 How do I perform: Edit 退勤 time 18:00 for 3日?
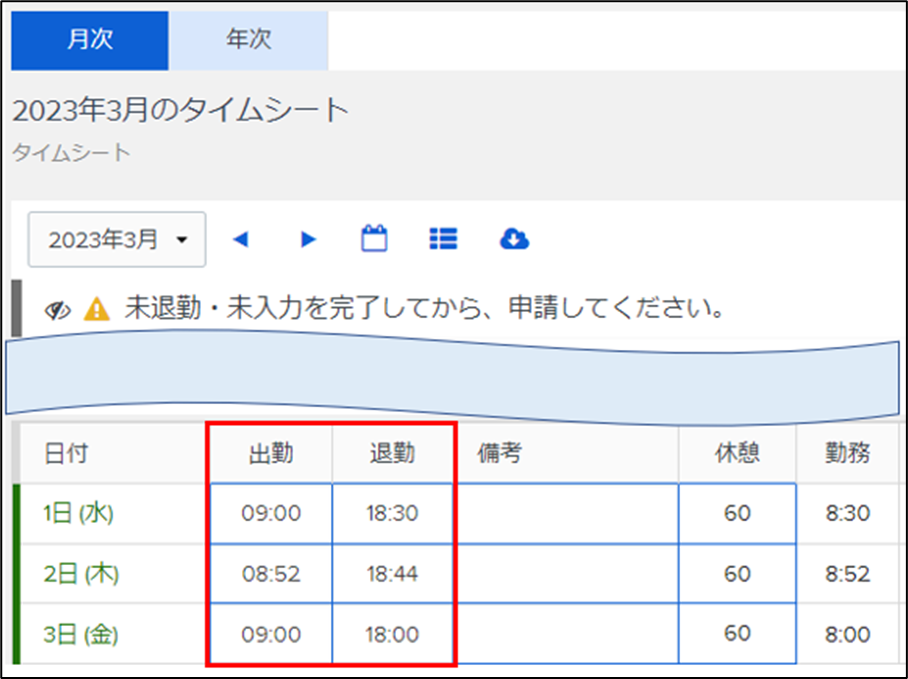pos(392,634)
